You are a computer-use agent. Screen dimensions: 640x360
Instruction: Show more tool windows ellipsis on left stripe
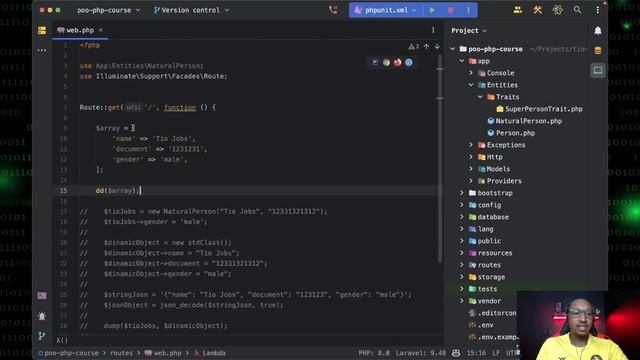tap(42, 50)
